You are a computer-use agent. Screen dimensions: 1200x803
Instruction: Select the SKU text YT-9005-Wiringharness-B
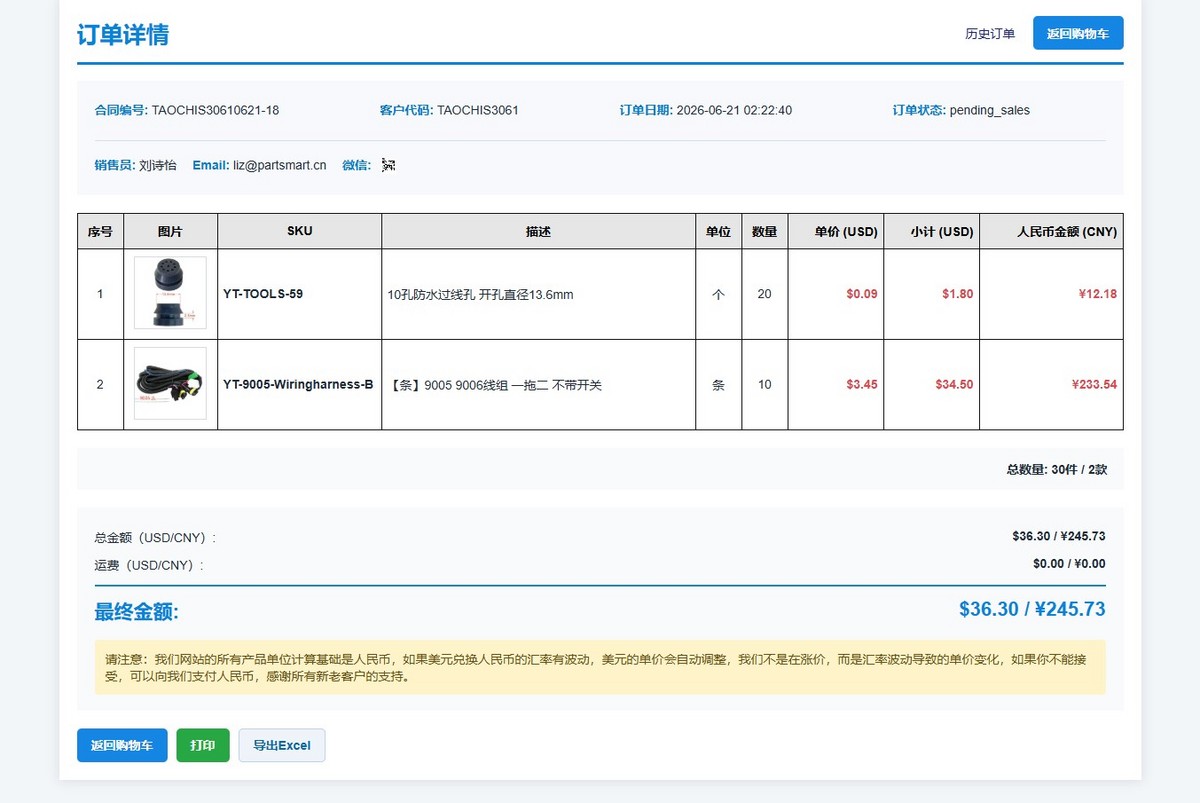tap(298, 384)
